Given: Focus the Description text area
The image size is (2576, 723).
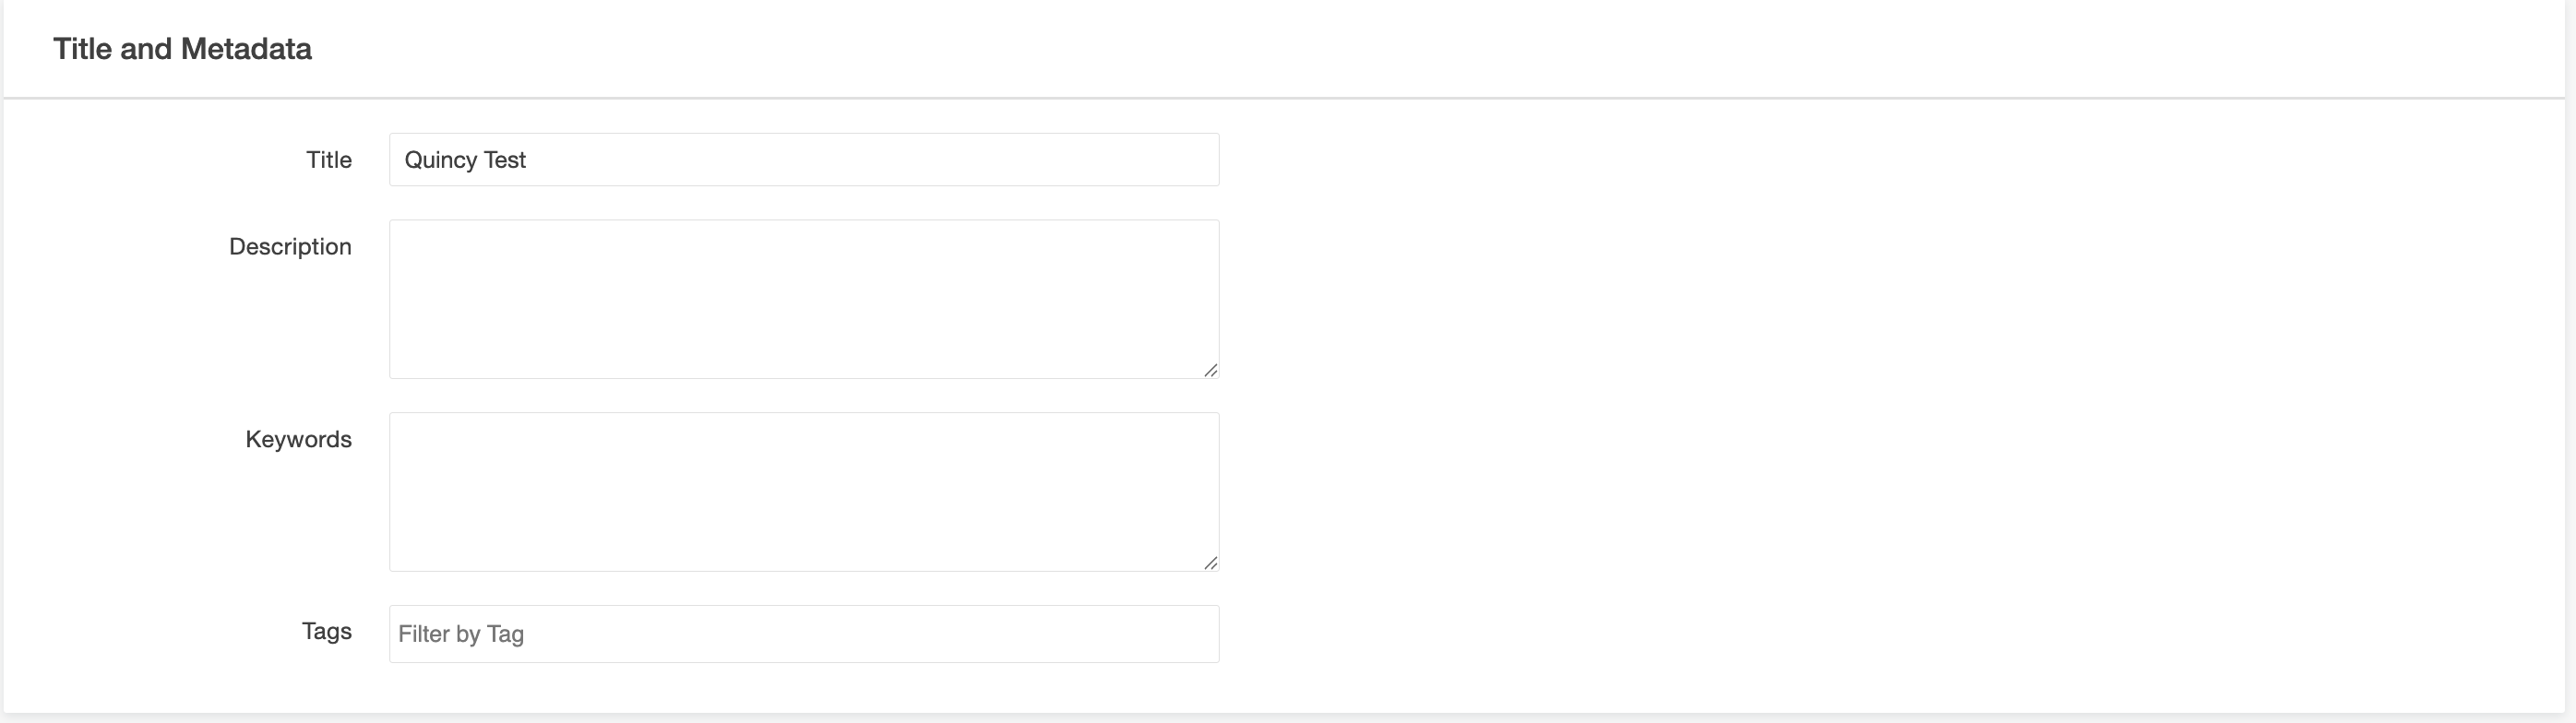Looking at the screenshot, I should click(803, 298).
